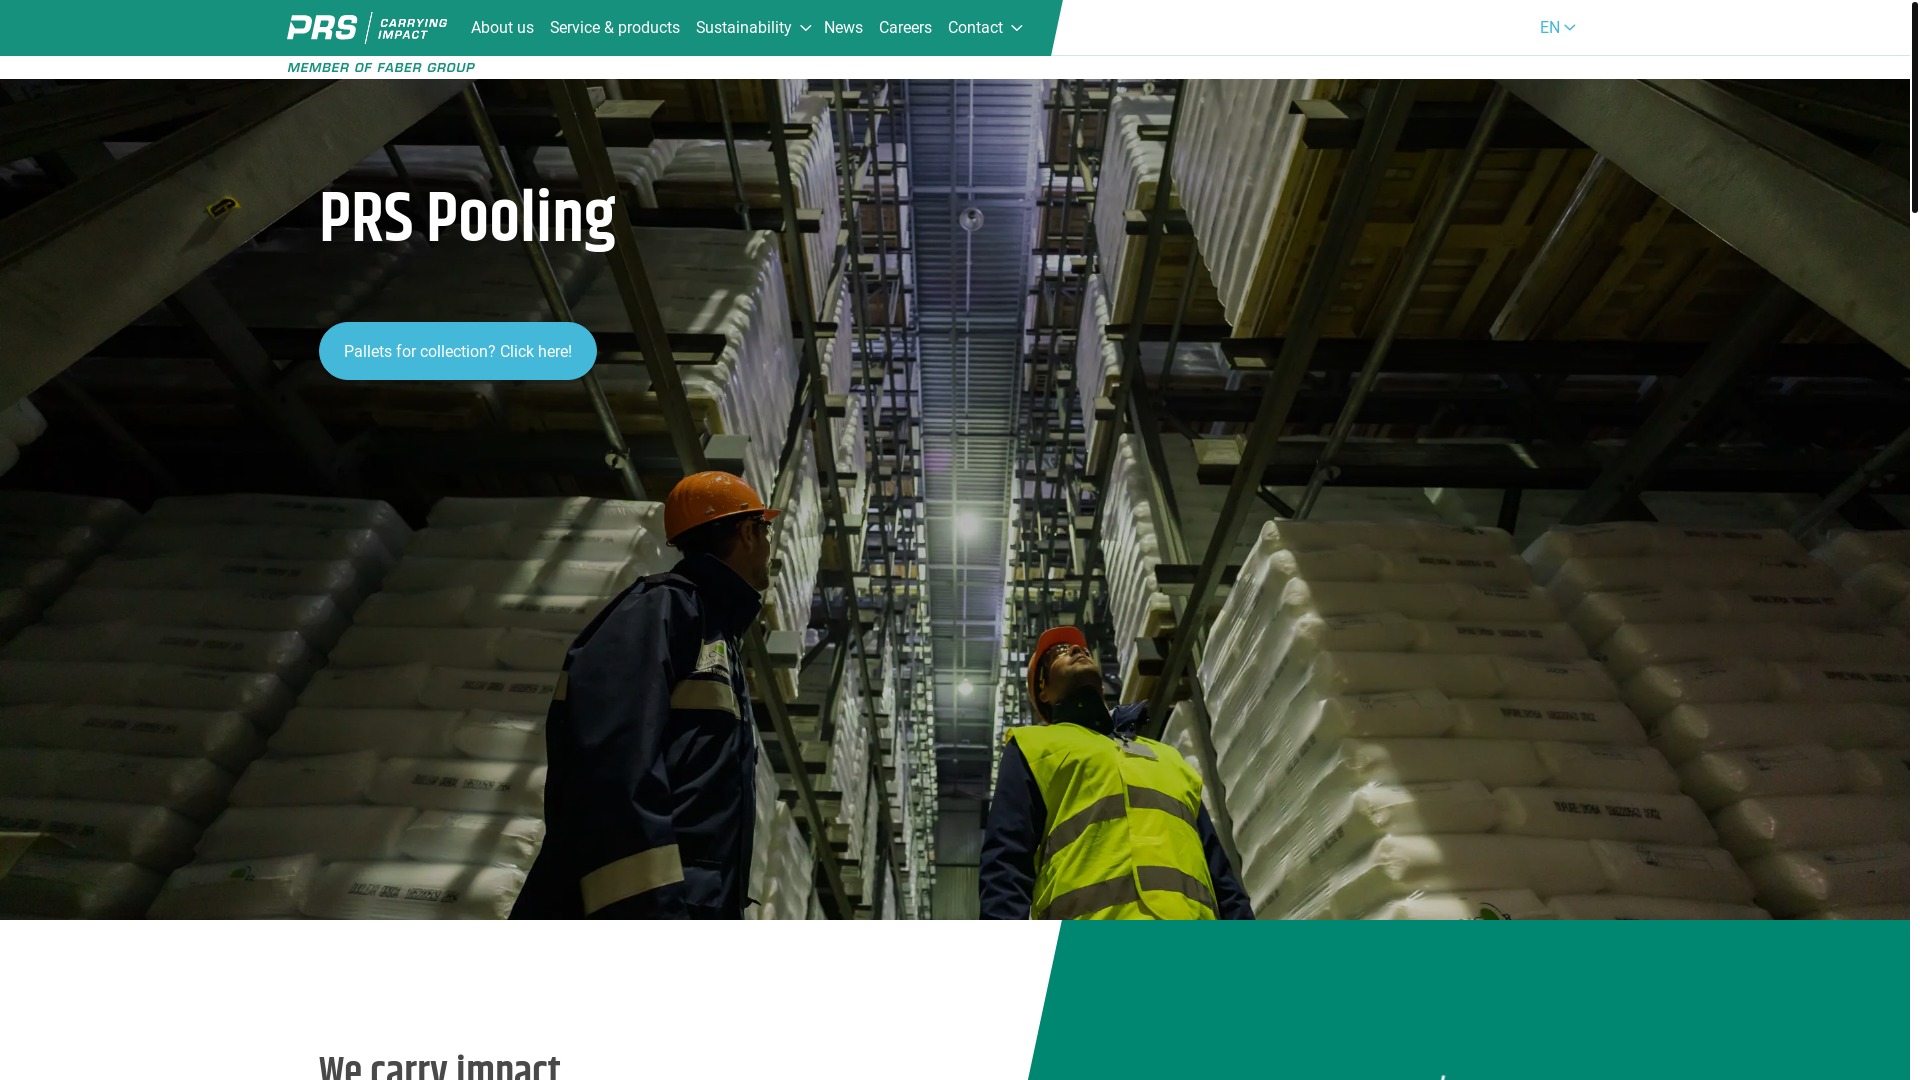This screenshot has height=1080, width=1920.
Task: Click the Member of Faber Group text
Action: (x=381, y=68)
